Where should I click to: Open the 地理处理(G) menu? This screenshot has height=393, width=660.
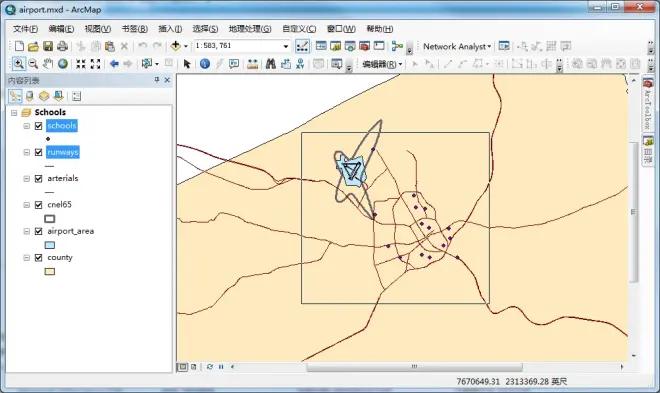click(x=250, y=29)
